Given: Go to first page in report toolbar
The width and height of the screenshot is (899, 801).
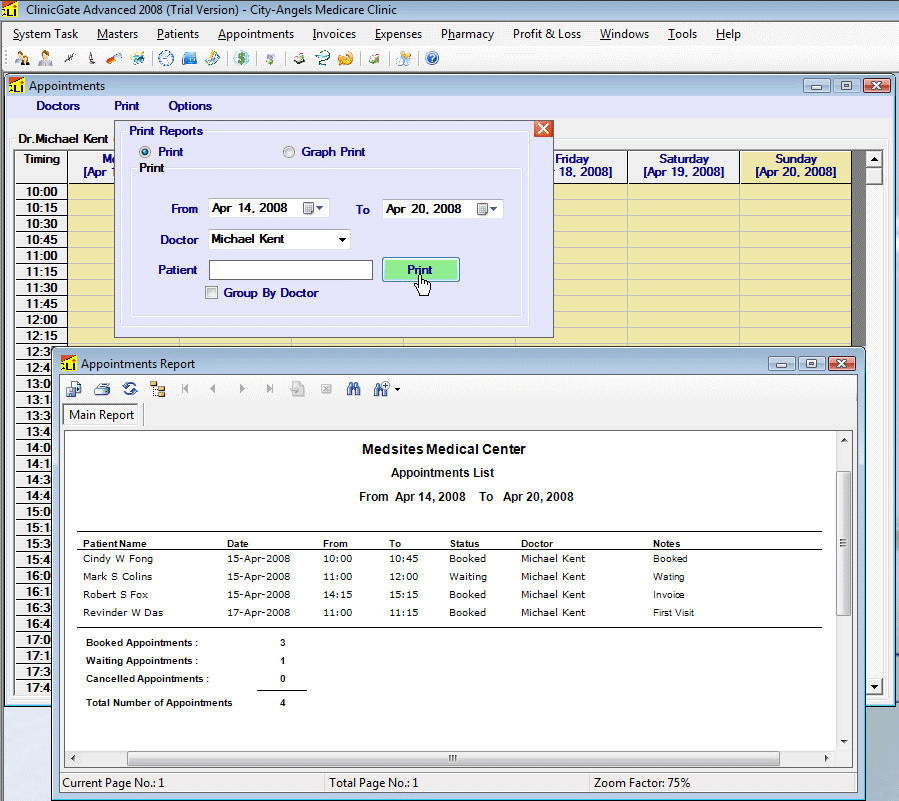Looking at the screenshot, I should (x=185, y=389).
